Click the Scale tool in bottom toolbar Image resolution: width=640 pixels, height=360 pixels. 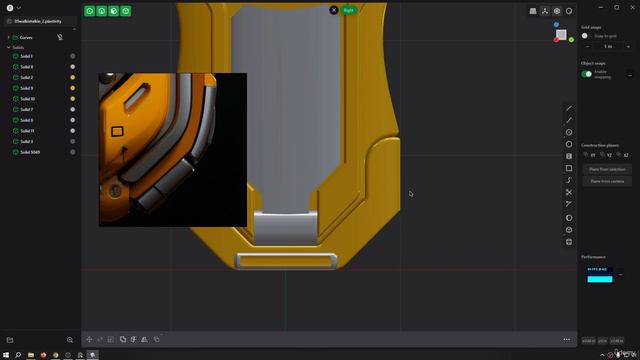coord(111,339)
